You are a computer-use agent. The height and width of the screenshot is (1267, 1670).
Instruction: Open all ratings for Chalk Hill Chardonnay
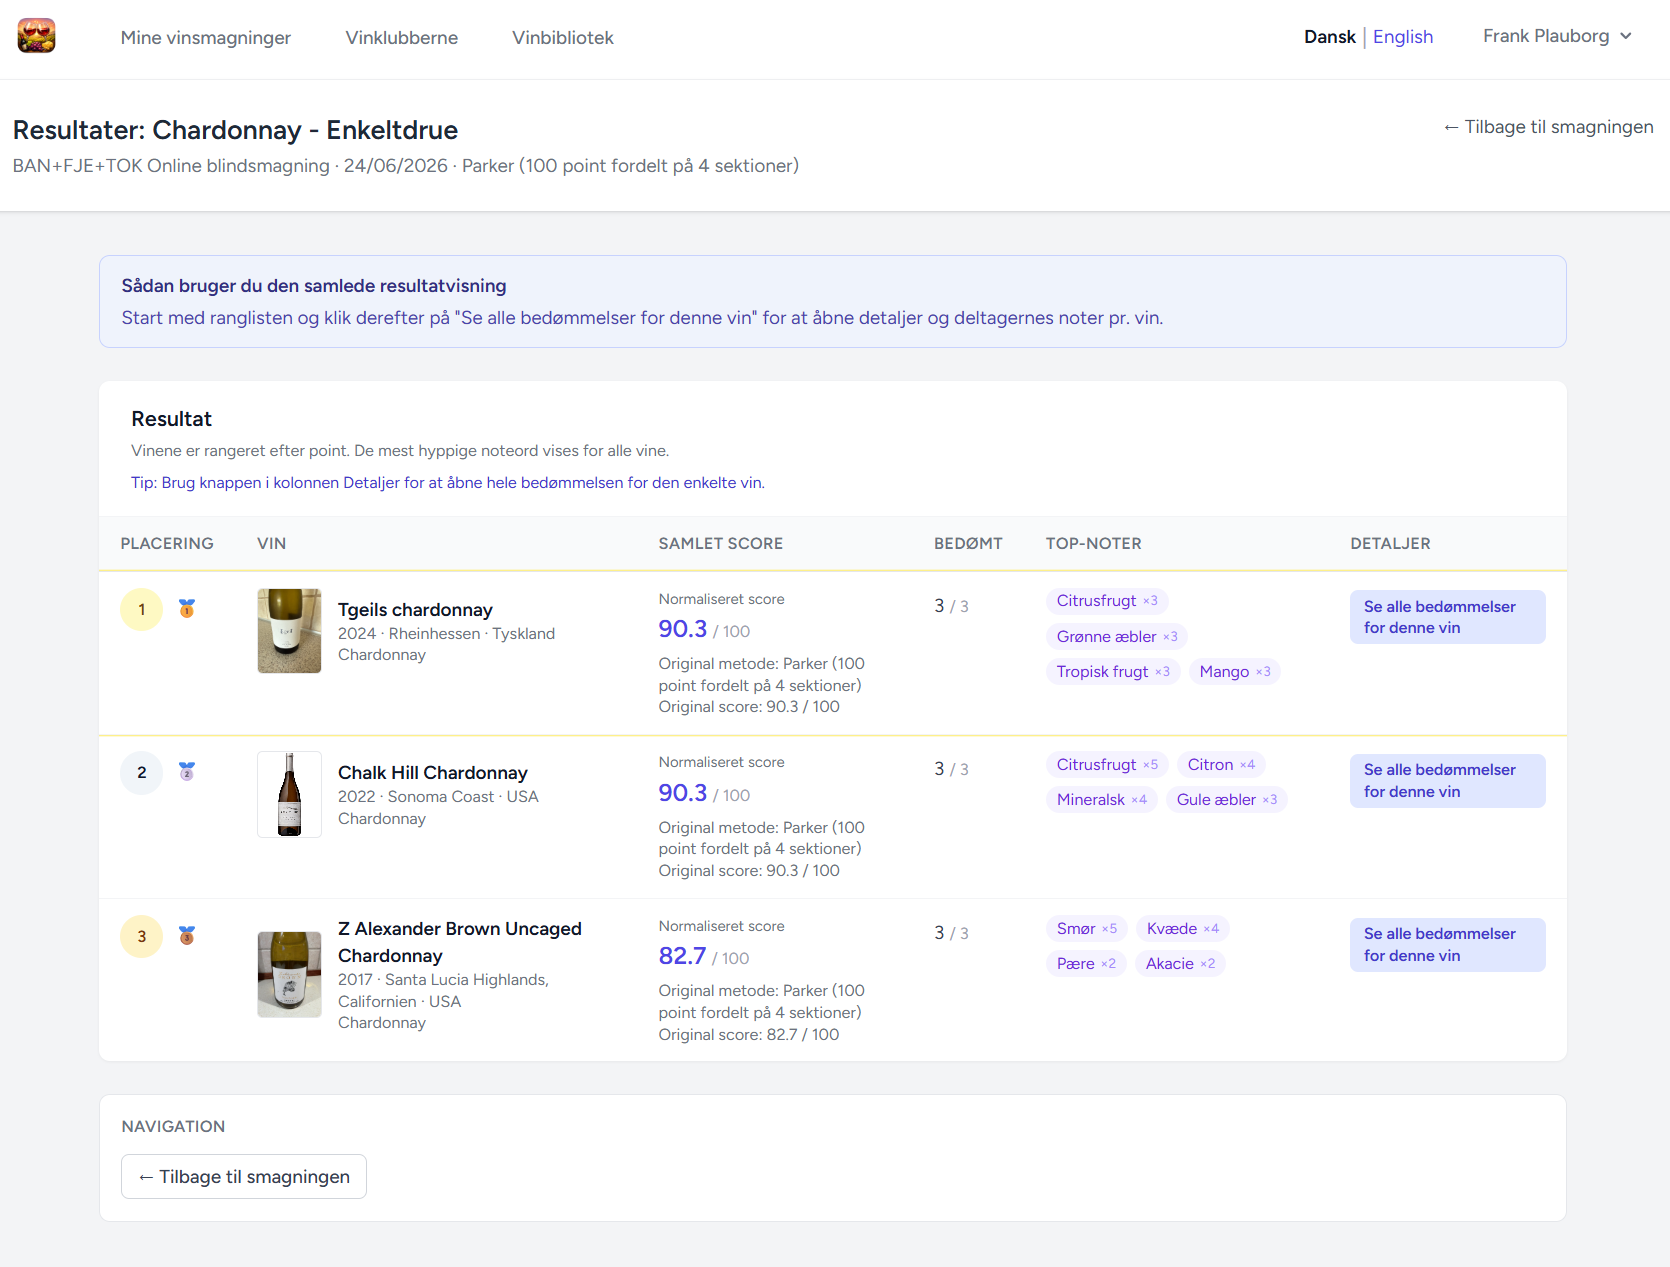click(1448, 781)
